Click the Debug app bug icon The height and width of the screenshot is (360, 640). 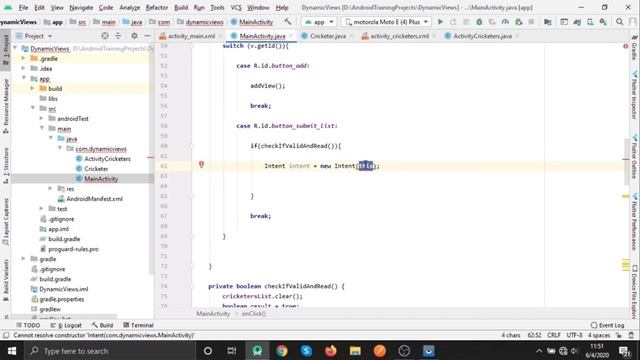tap(479, 22)
